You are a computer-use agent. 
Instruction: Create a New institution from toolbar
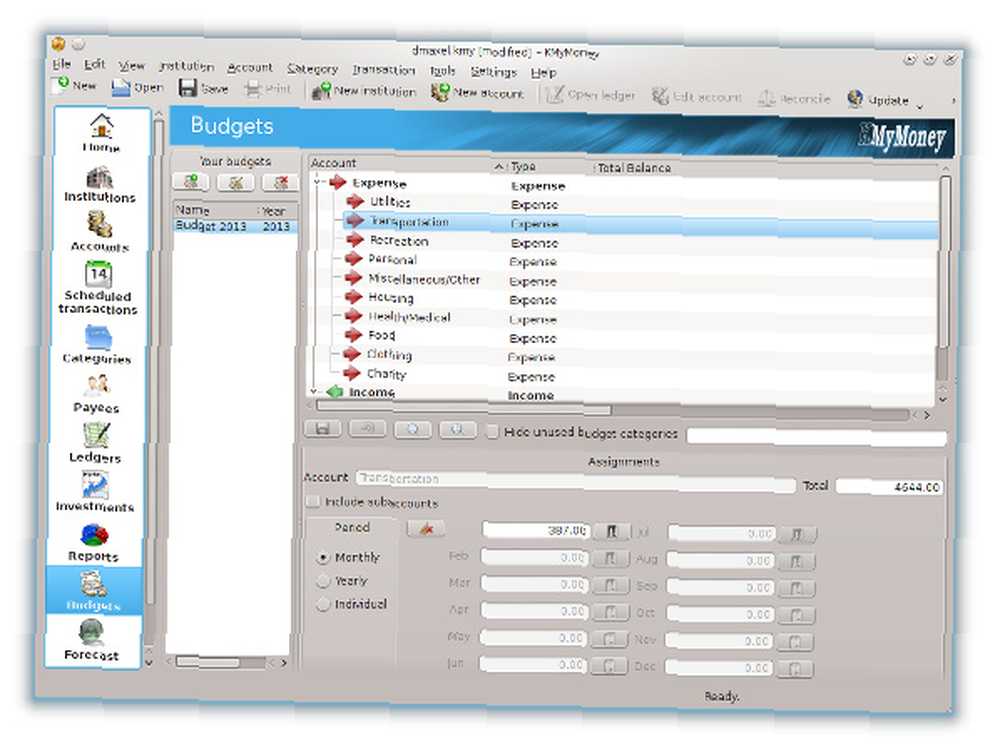click(x=364, y=91)
